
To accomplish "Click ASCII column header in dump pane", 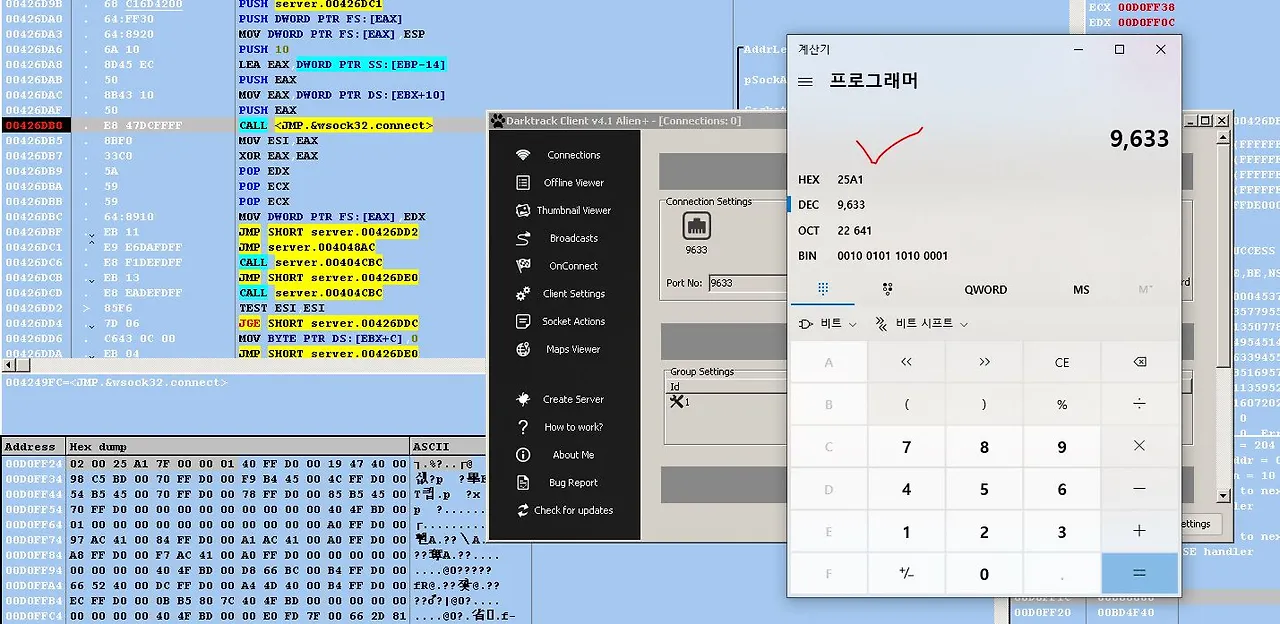I will (448, 447).
